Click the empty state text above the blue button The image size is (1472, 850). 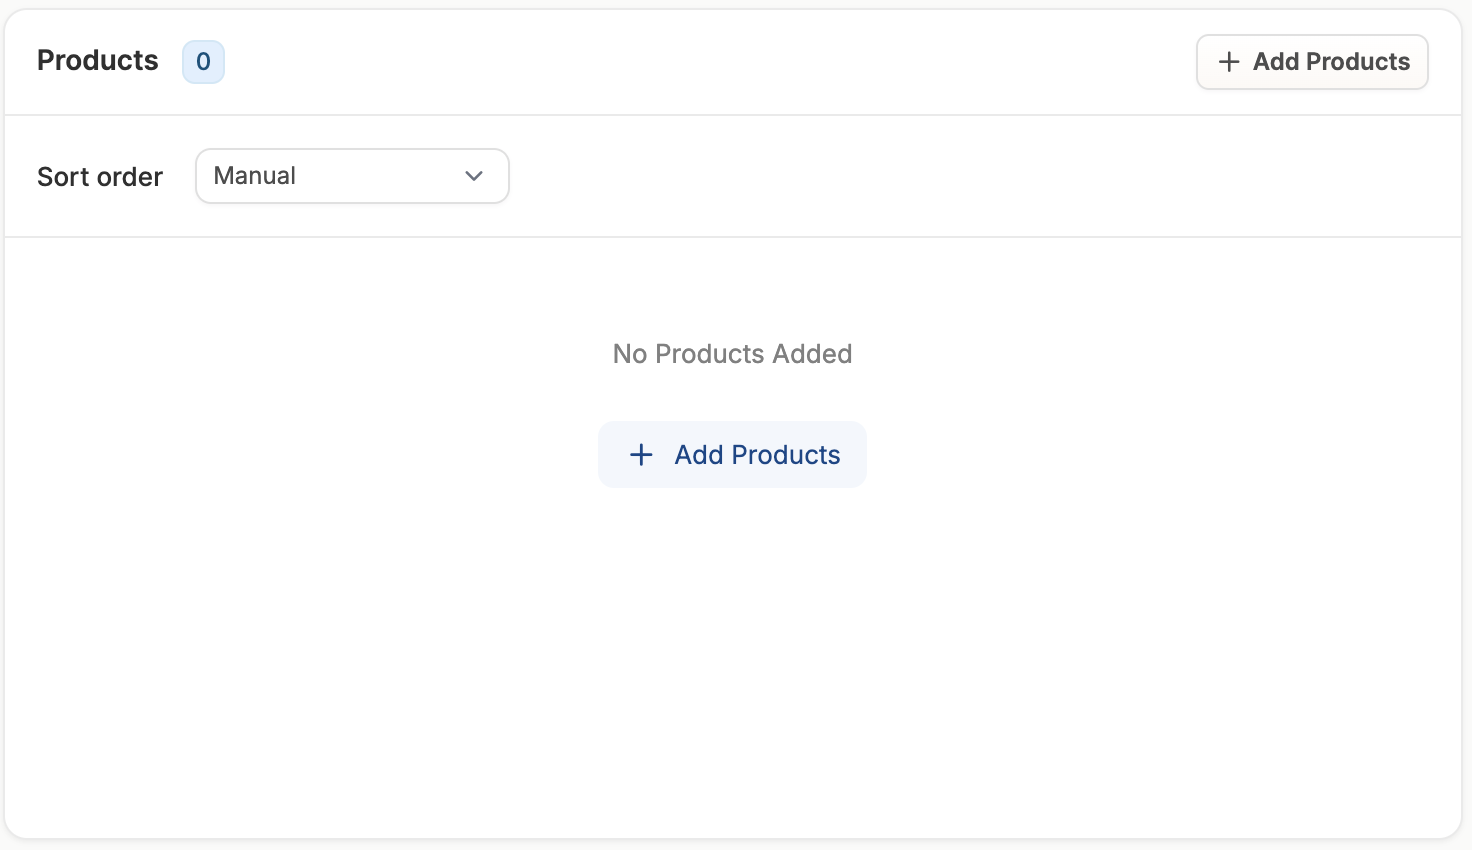point(732,354)
